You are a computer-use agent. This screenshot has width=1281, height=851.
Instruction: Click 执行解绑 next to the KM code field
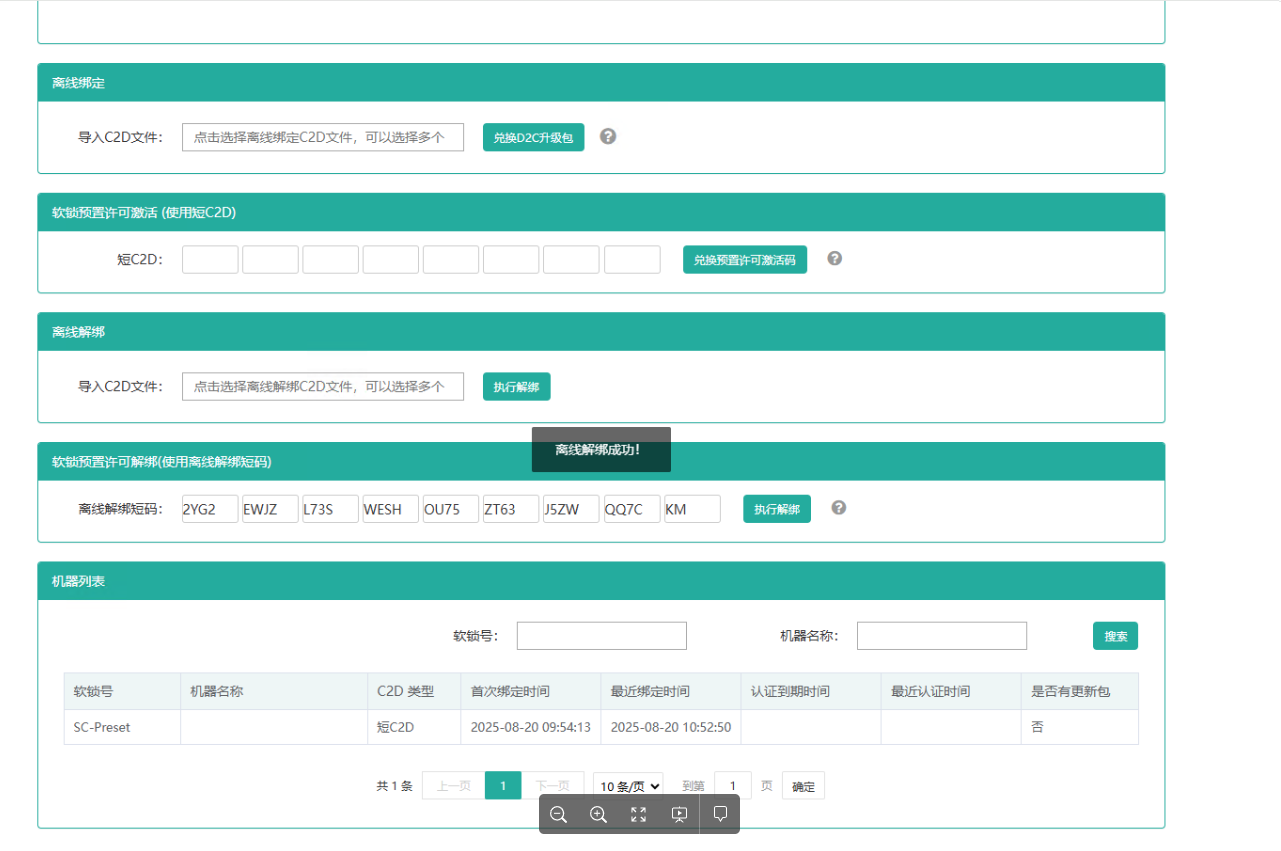pos(777,509)
